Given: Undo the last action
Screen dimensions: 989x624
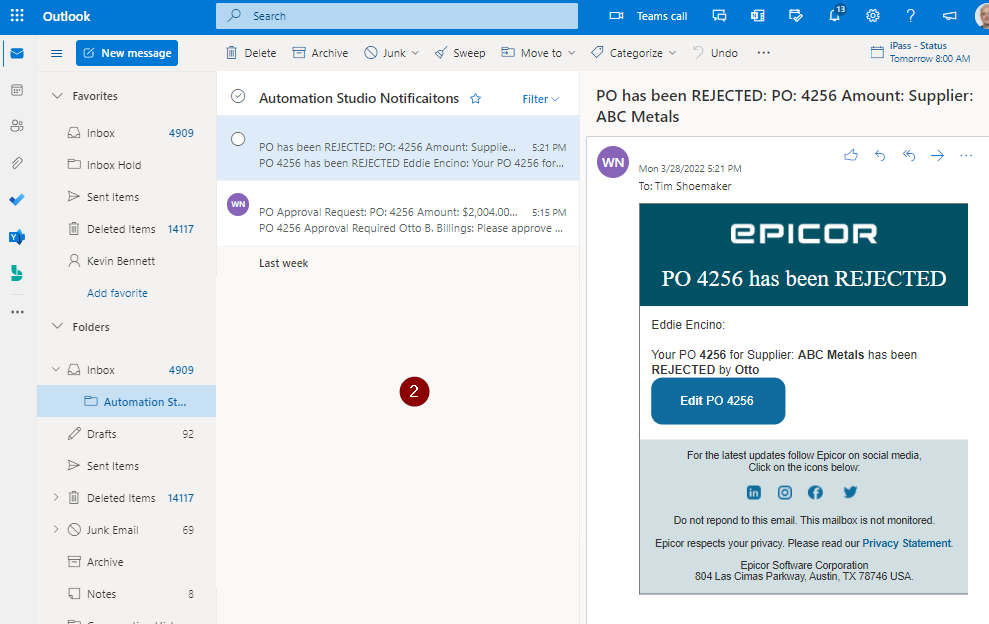Looking at the screenshot, I should click(715, 53).
